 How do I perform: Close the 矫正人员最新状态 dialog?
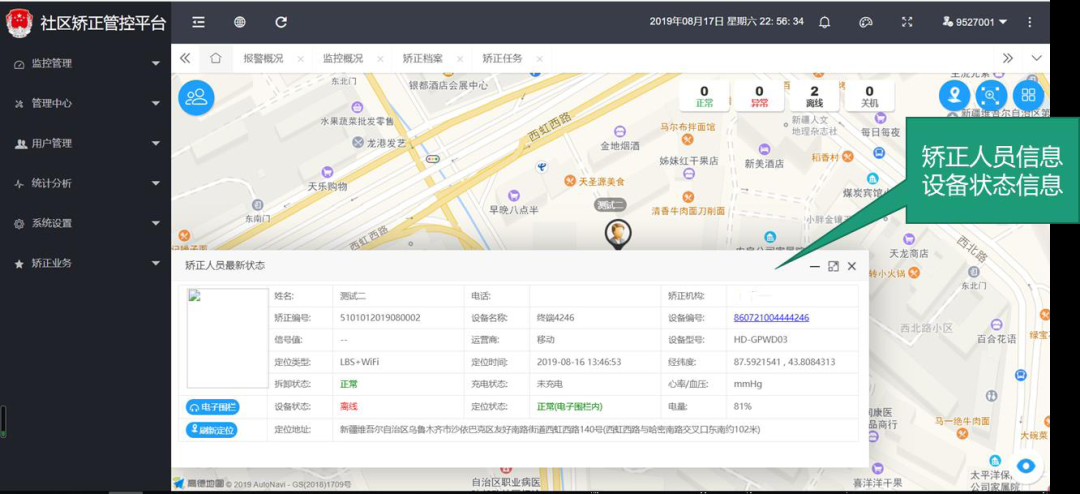(852, 266)
